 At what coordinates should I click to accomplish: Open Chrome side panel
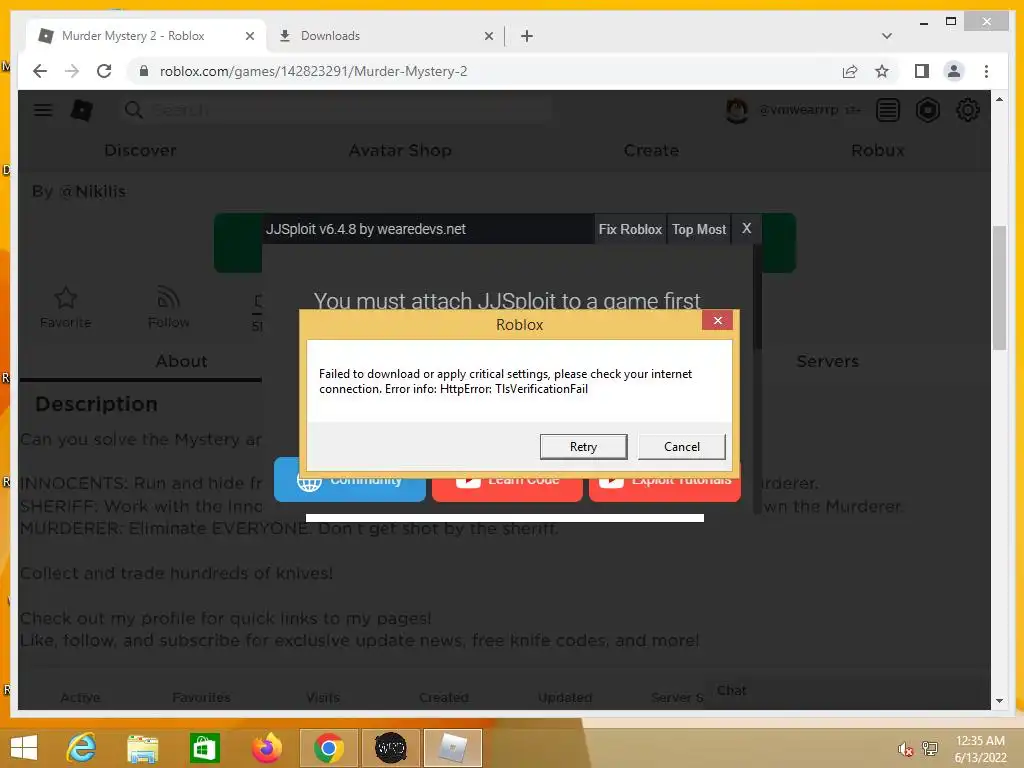[921, 71]
